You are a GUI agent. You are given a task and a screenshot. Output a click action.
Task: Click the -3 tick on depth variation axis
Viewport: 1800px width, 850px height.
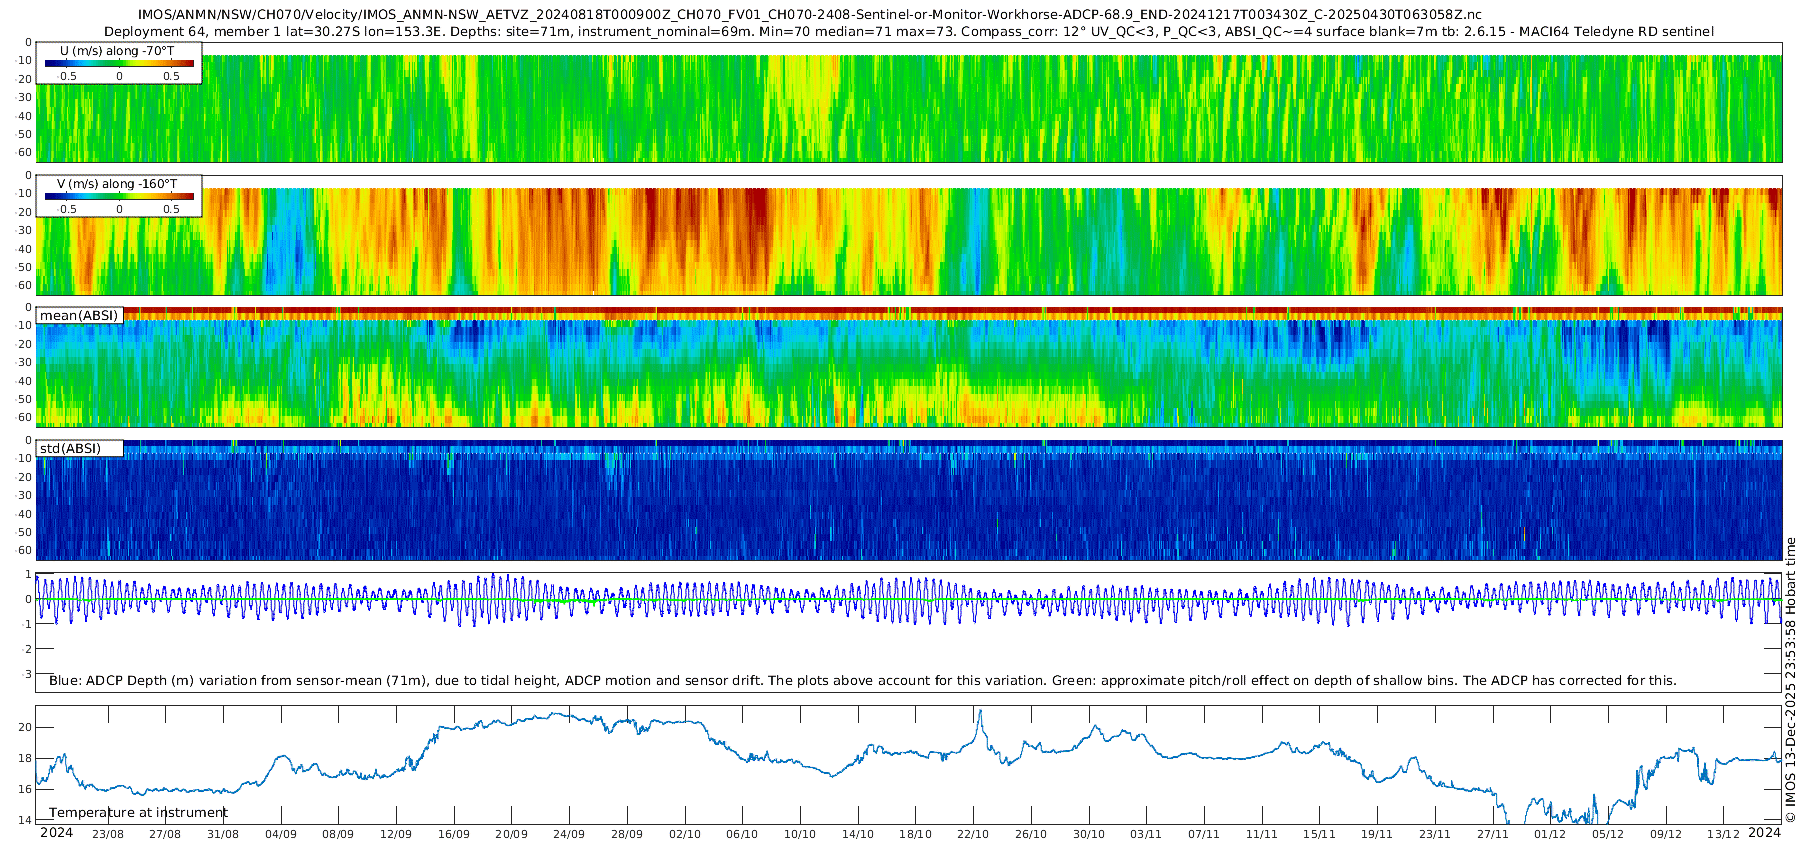[27, 674]
